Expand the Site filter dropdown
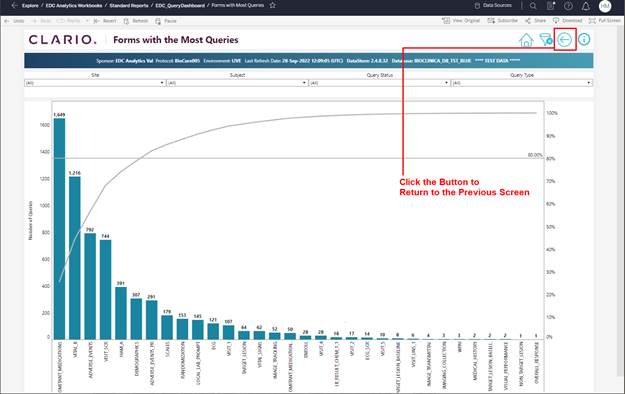The width and height of the screenshot is (625, 394). (x=95, y=83)
